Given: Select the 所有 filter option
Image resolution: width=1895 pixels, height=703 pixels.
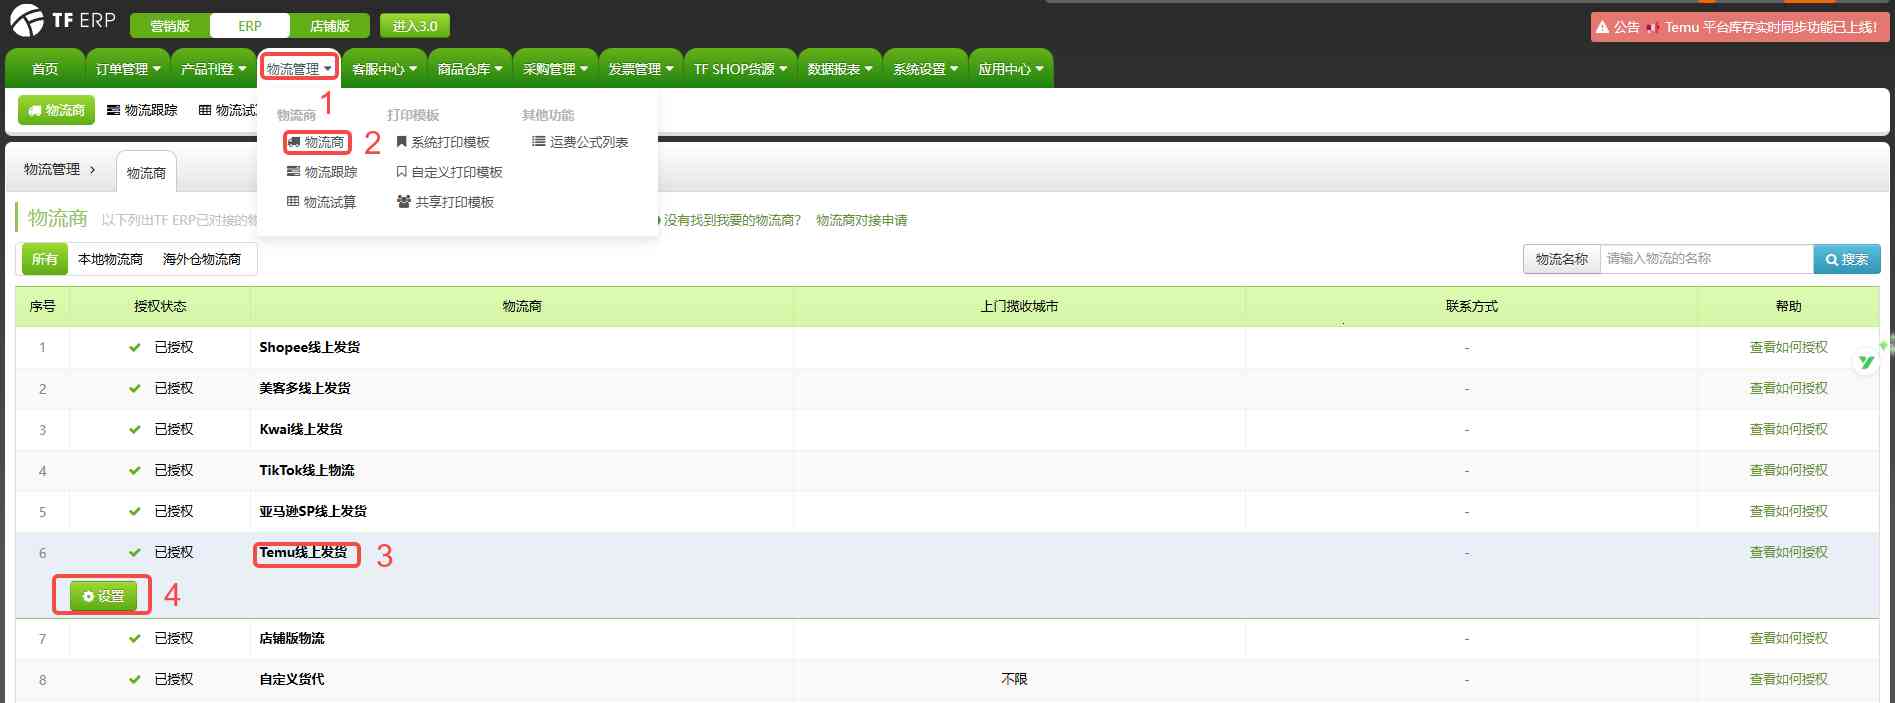Looking at the screenshot, I should (x=44, y=260).
